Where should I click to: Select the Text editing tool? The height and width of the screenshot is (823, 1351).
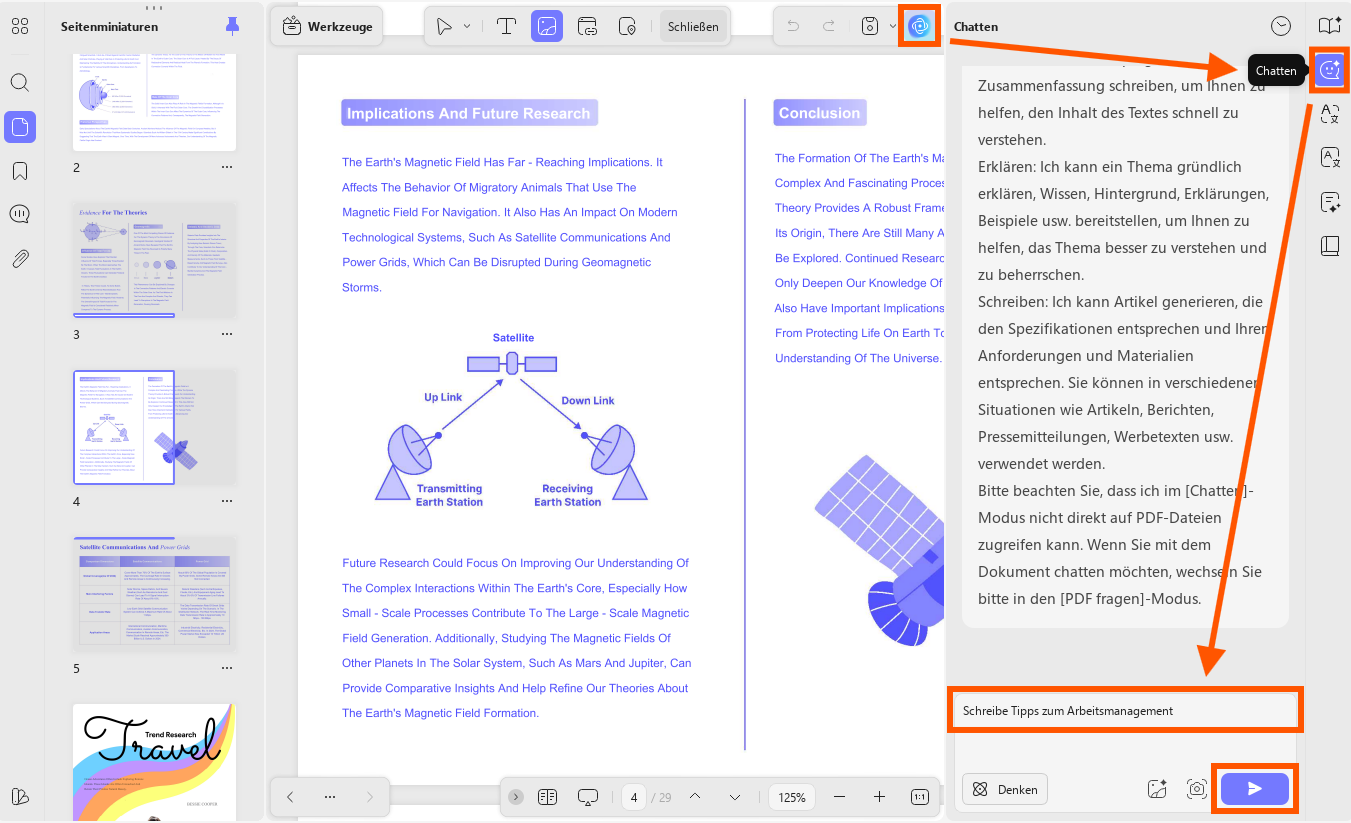(x=506, y=27)
